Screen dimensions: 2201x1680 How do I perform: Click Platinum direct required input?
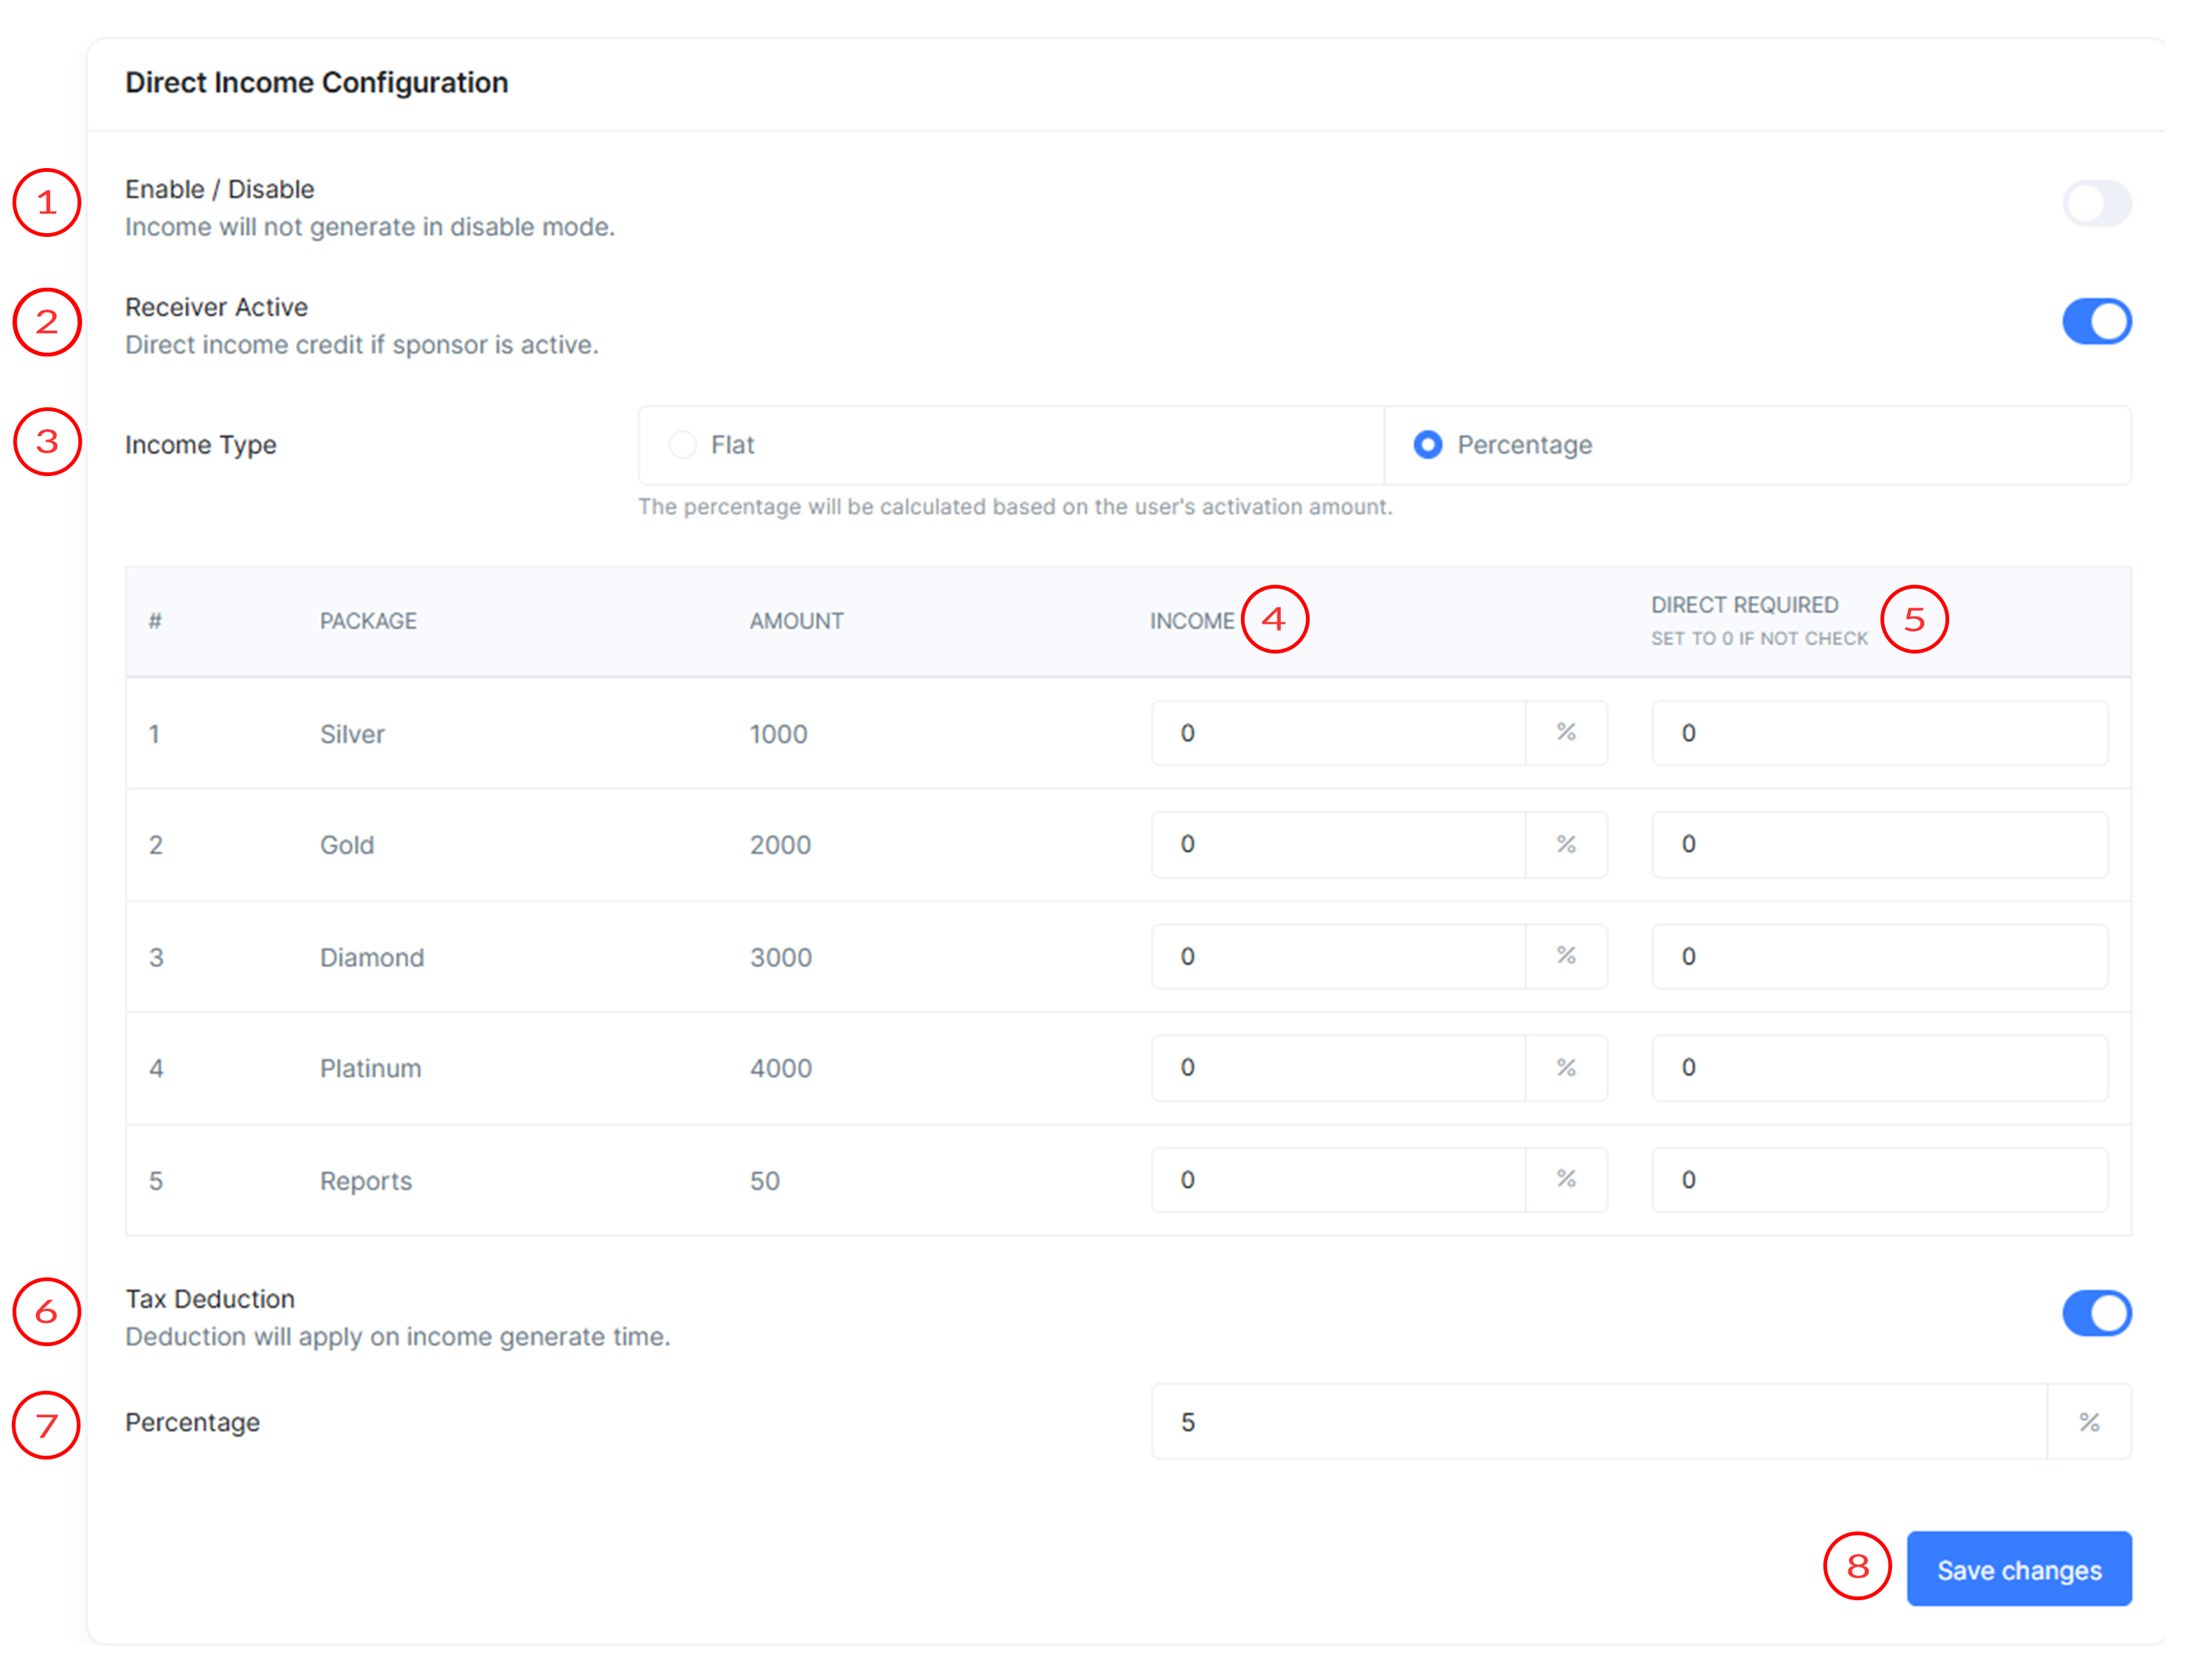(x=1878, y=1068)
